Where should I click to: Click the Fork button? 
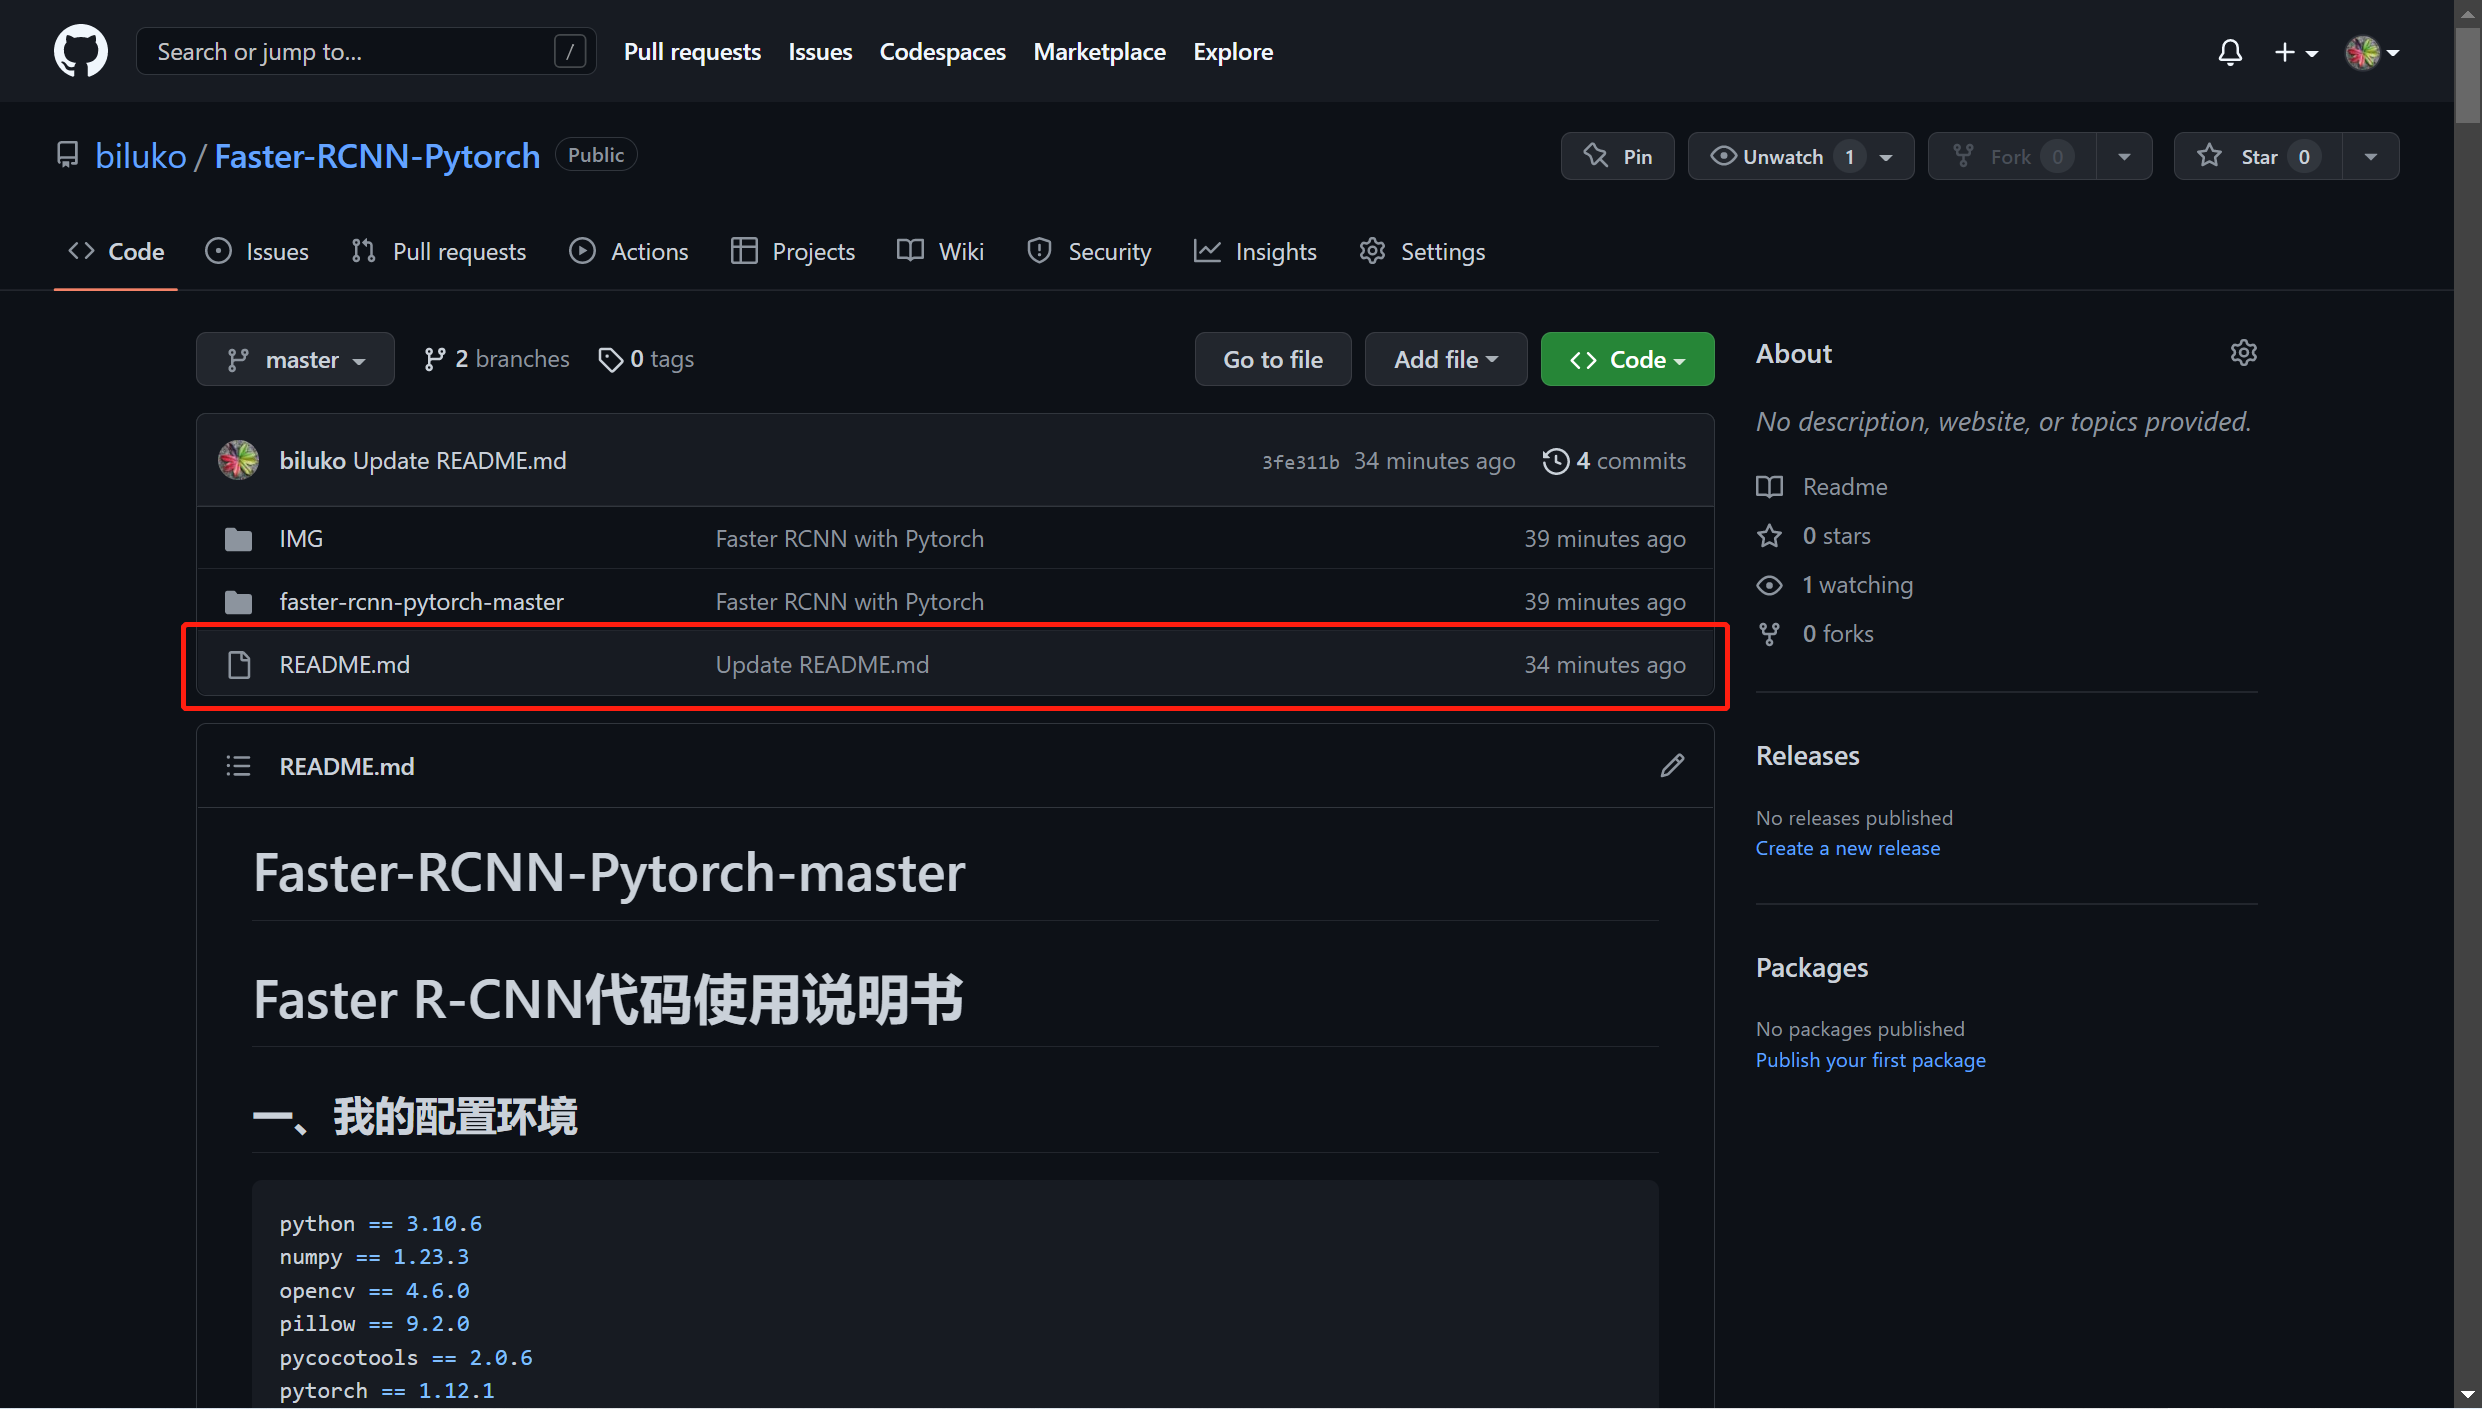point(2012,156)
